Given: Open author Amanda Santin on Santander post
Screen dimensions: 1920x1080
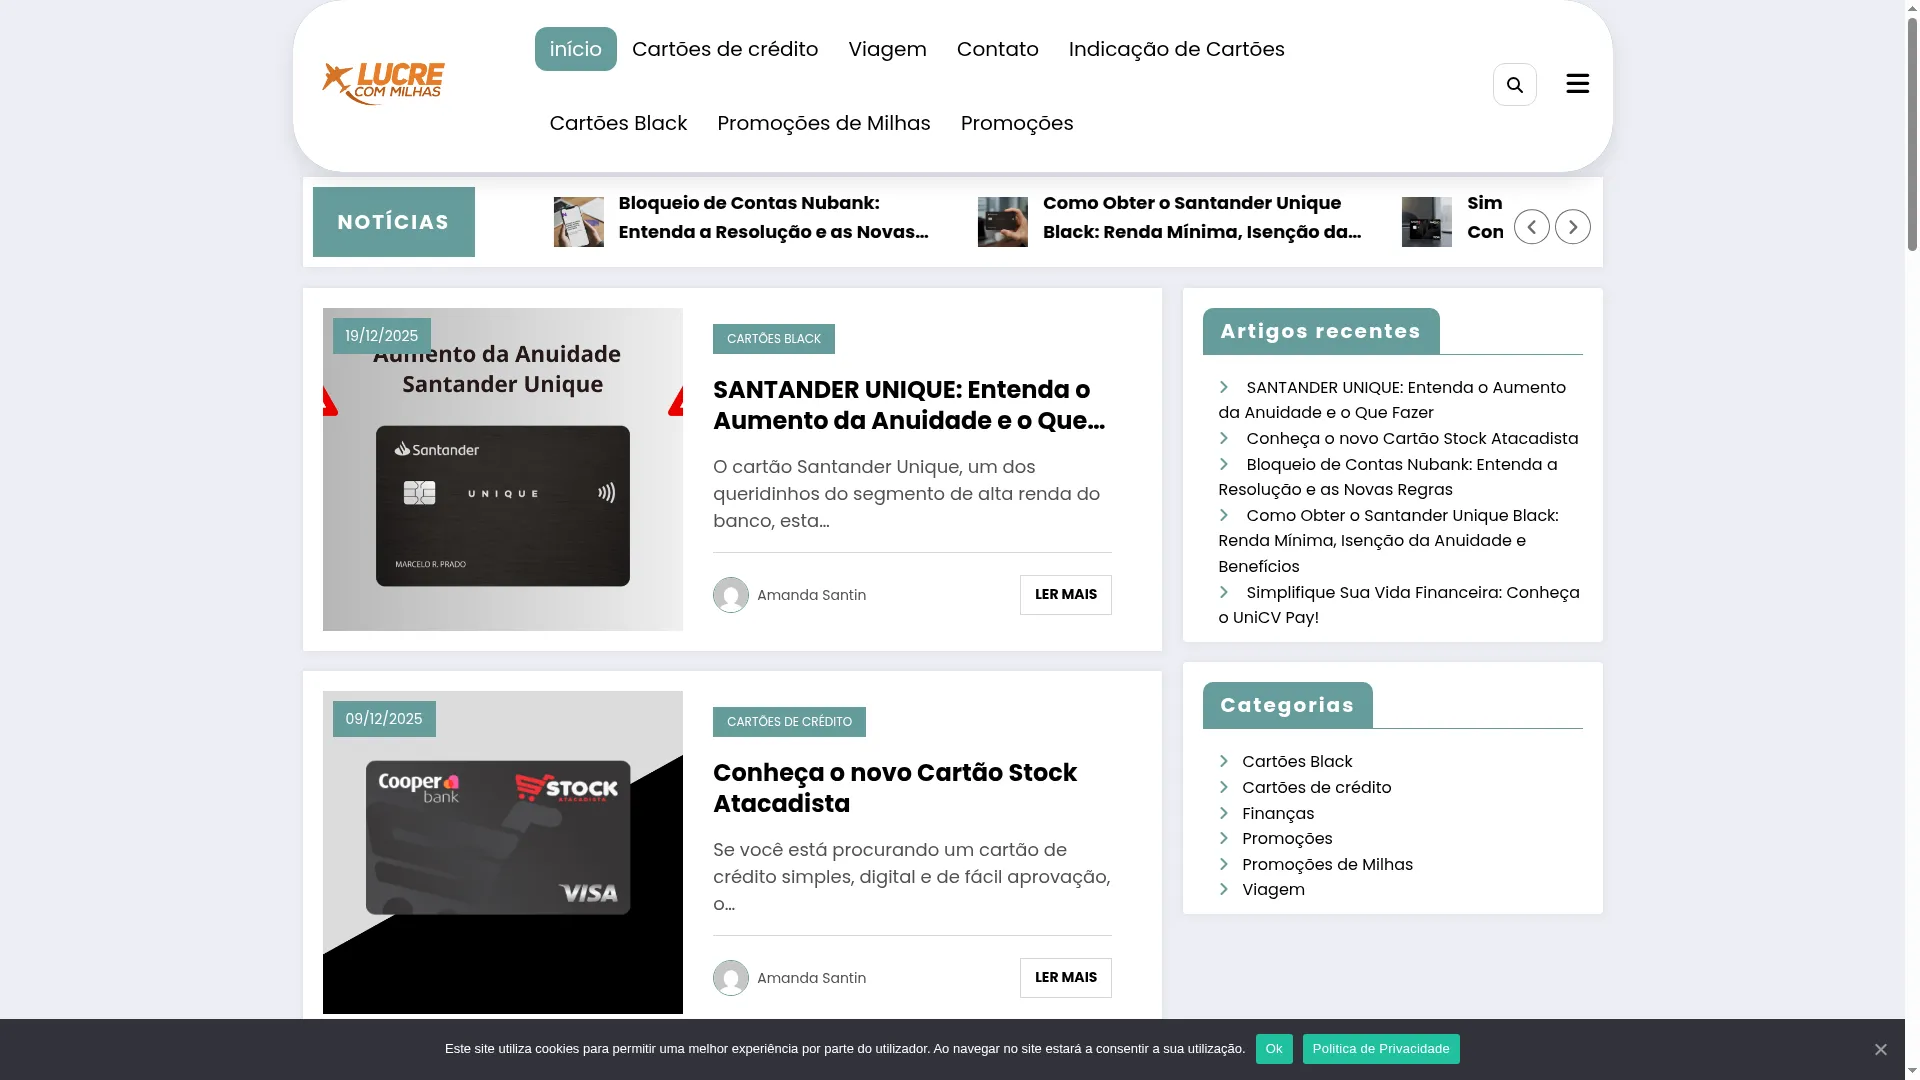Looking at the screenshot, I should tap(811, 595).
